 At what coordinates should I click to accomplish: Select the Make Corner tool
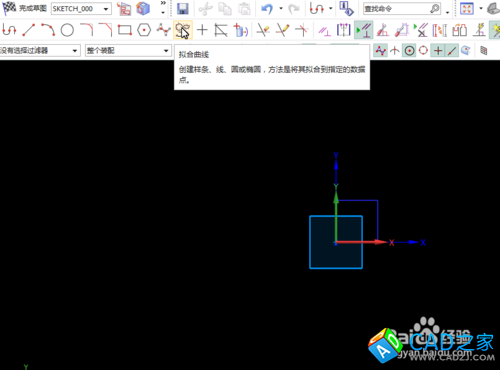(302, 30)
